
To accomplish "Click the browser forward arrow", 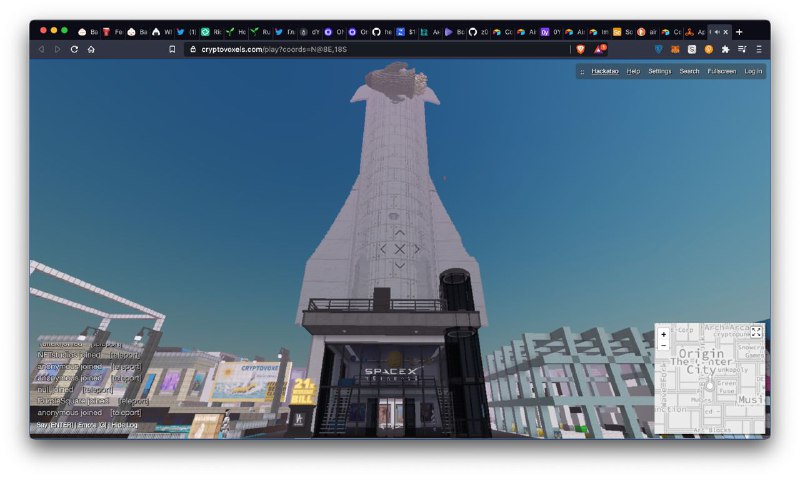I will click(x=58, y=49).
